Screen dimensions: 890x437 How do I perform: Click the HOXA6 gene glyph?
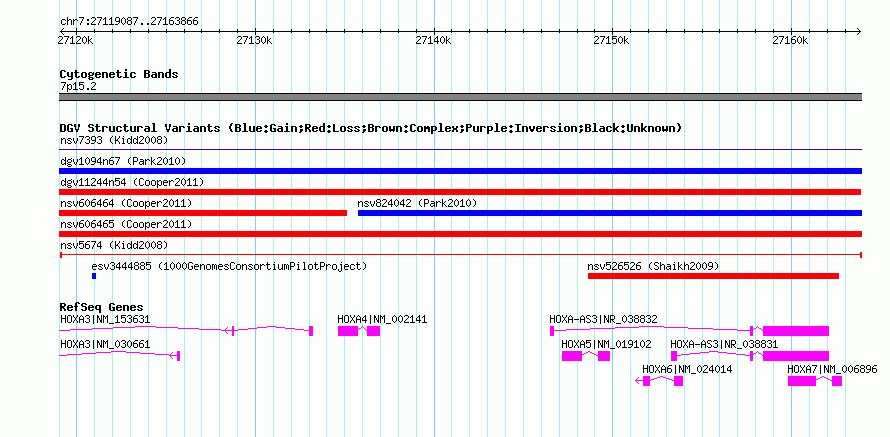tap(660, 381)
